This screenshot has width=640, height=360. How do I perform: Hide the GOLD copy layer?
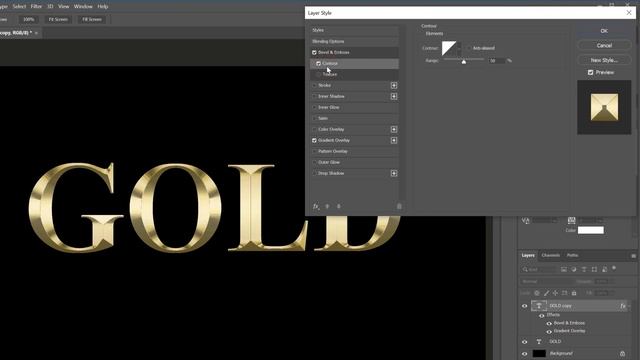(524, 306)
